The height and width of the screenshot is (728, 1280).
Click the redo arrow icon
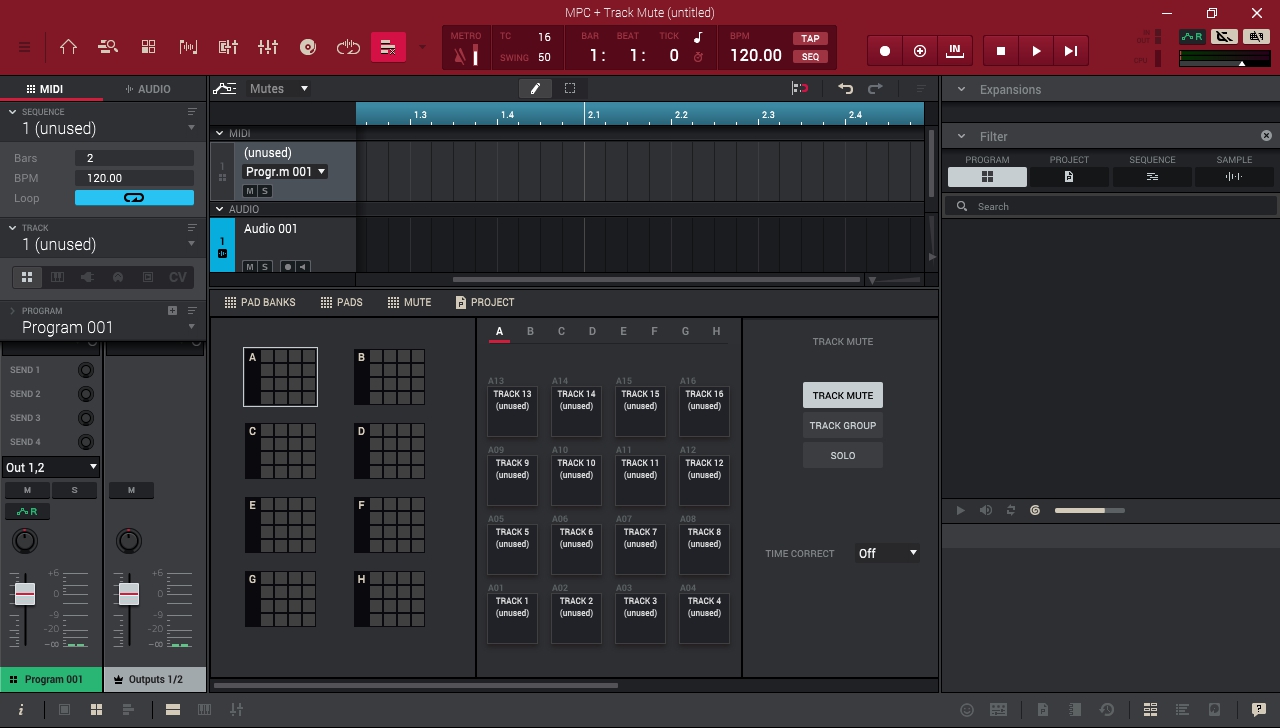click(x=875, y=88)
